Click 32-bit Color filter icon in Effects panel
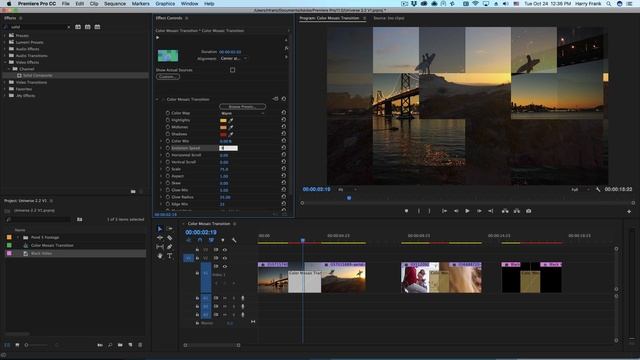The width and height of the screenshot is (640, 360). [x=88, y=27]
